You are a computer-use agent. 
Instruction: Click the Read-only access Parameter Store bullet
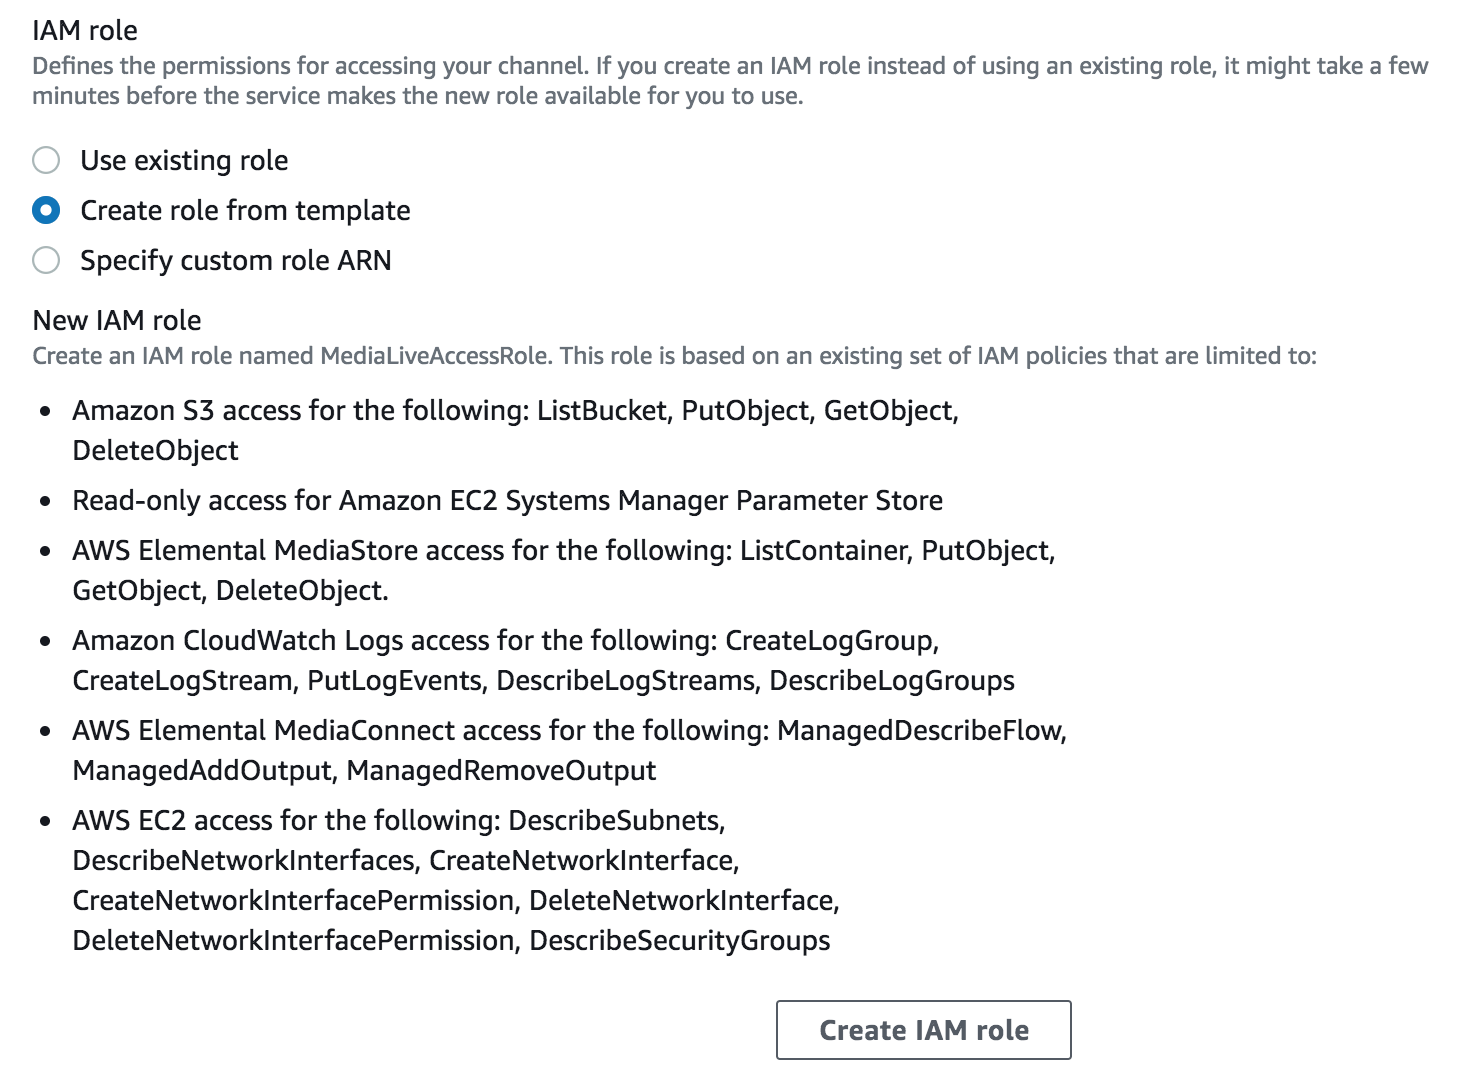pos(507,500)
